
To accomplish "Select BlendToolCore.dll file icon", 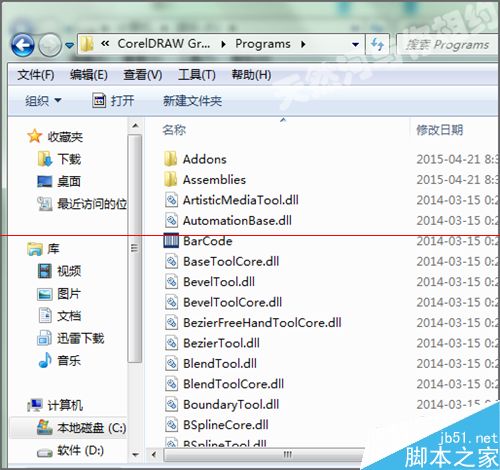I will click(171, 384).
